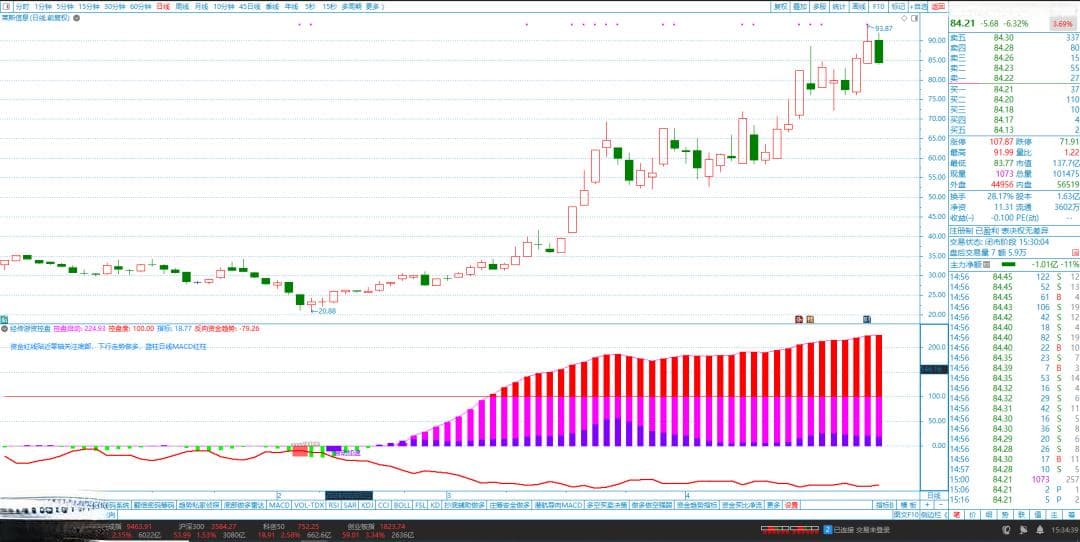Click the shield icon in the system tray
Image resolution: width=1080 pixels, height=542 pixels.
[1008, 530]
